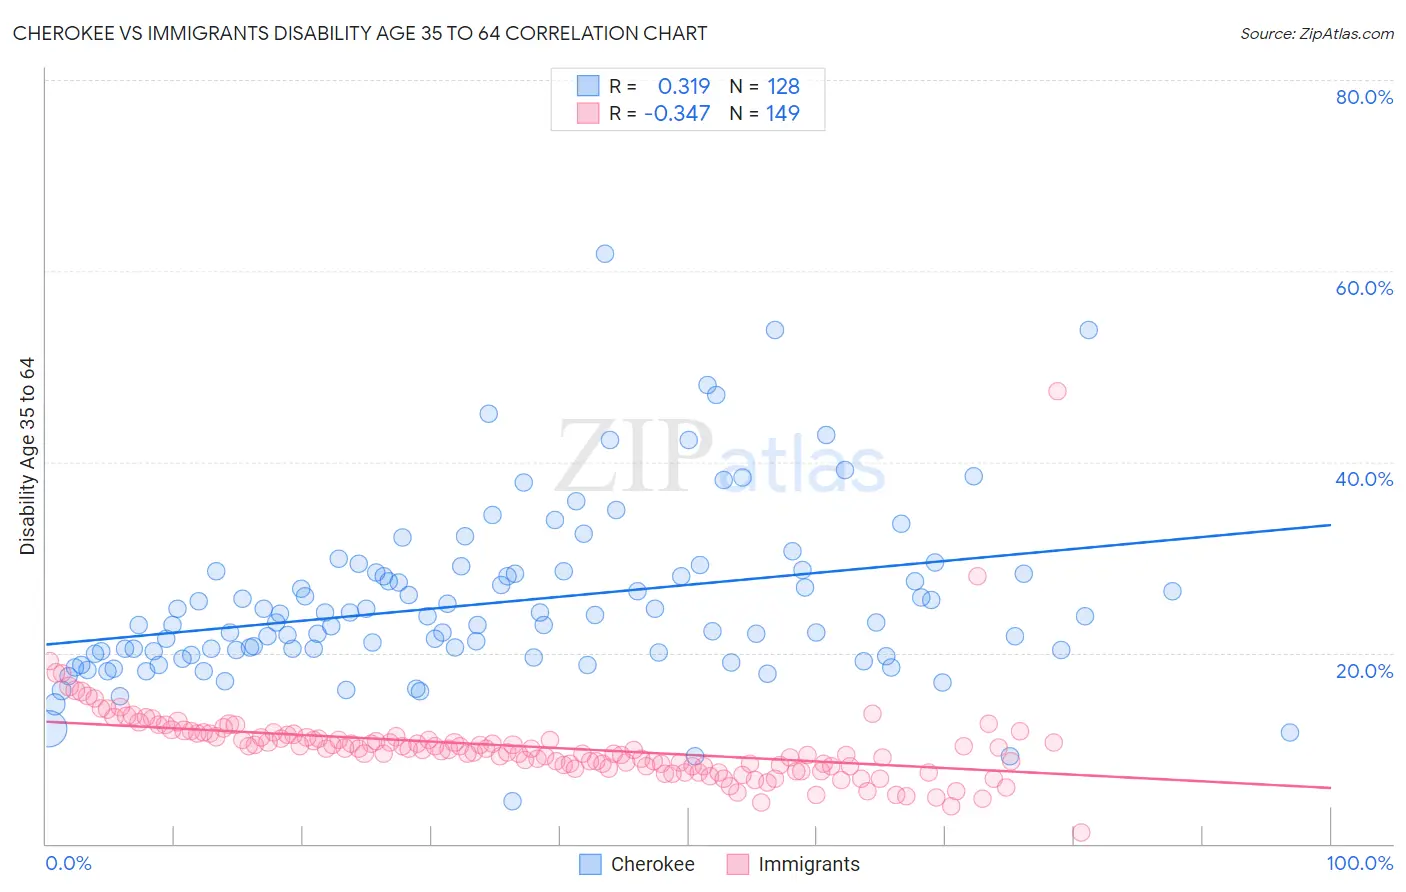Click the pink Immigrants legend swatch at bottom
1406x892 pixels.
[738, 864]
